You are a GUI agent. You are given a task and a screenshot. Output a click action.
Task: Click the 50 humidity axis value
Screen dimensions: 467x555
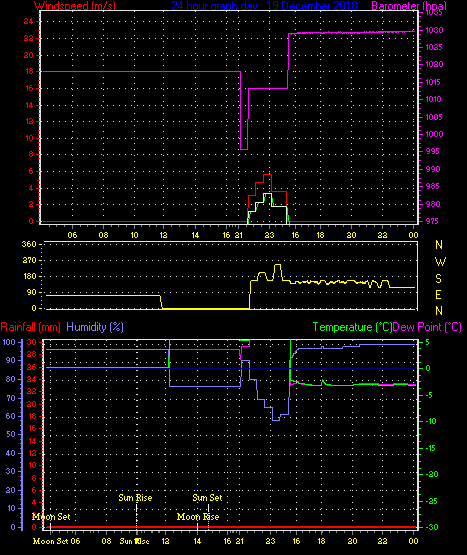tap(11, 434)
